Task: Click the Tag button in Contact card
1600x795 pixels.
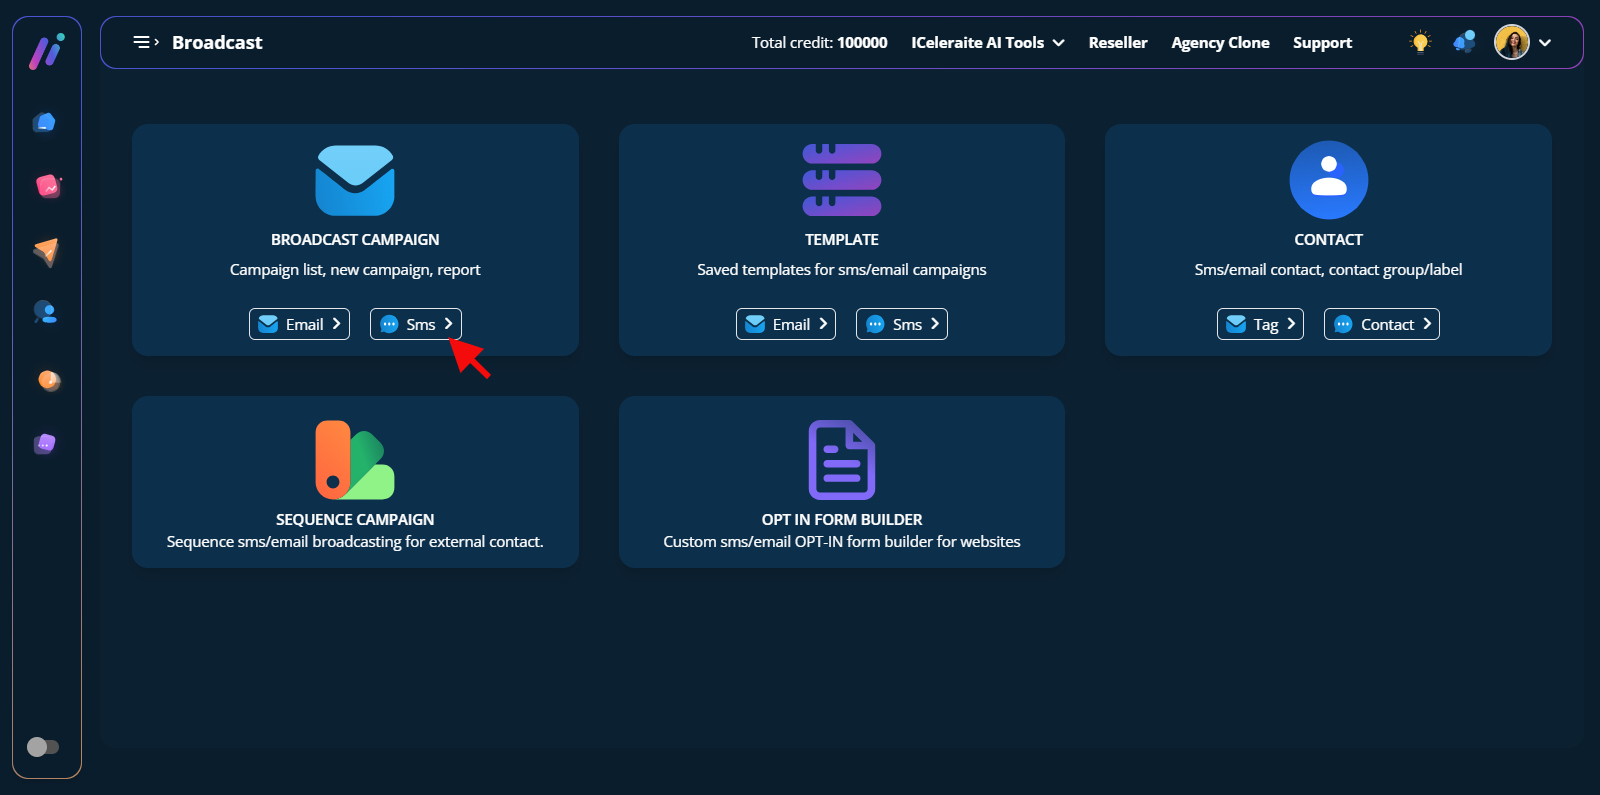Action: pos(1260,324)
